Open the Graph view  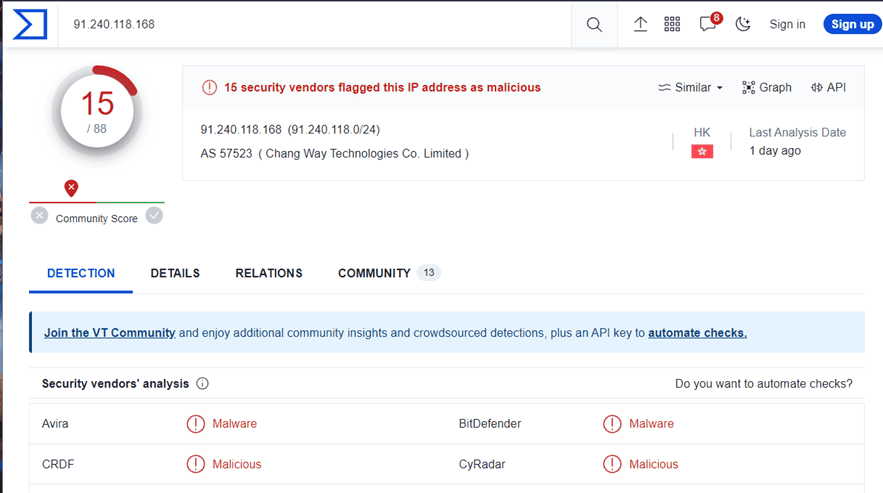coord(766,87)
